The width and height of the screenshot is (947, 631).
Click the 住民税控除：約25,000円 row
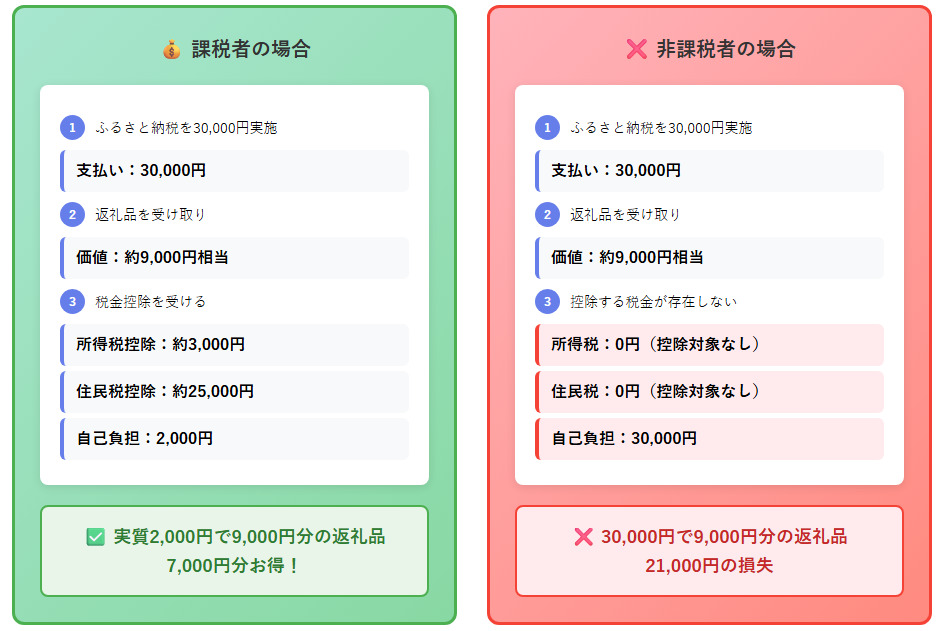pos(234,391)
